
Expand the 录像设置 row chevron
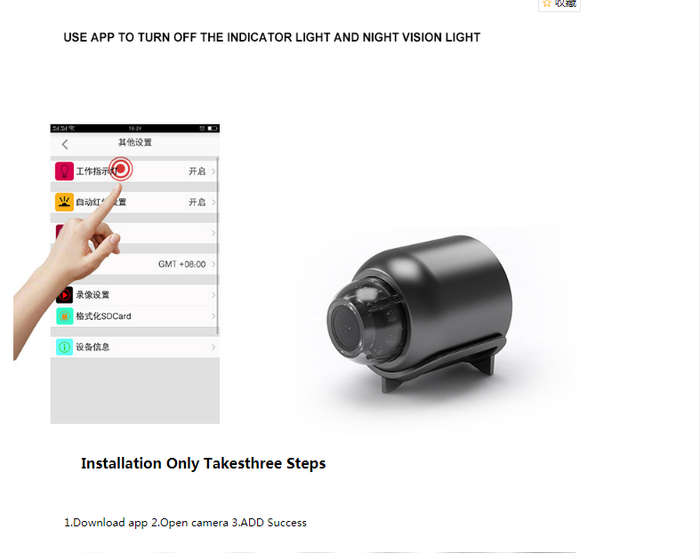[213, 295]
